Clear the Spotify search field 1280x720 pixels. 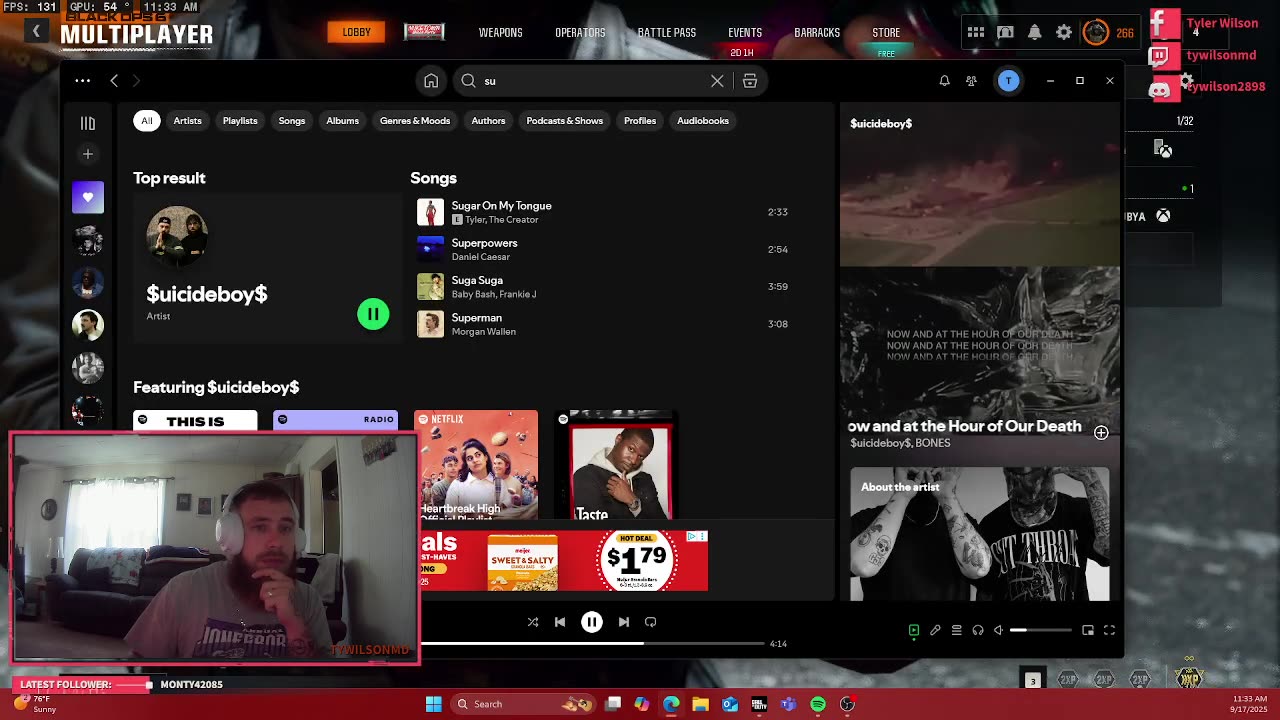[717, 81]
